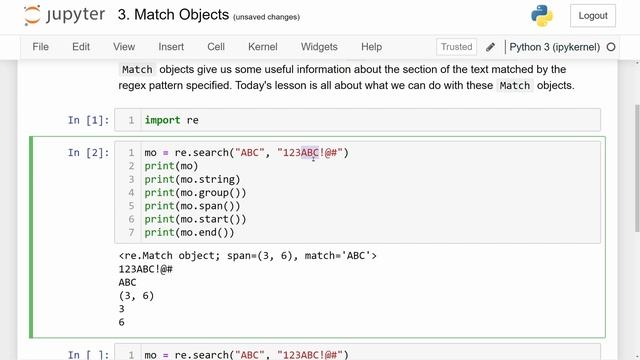Open the File menu
Image resolution: width=640 pixels, height=360 pixels.
tap(40, 47)
